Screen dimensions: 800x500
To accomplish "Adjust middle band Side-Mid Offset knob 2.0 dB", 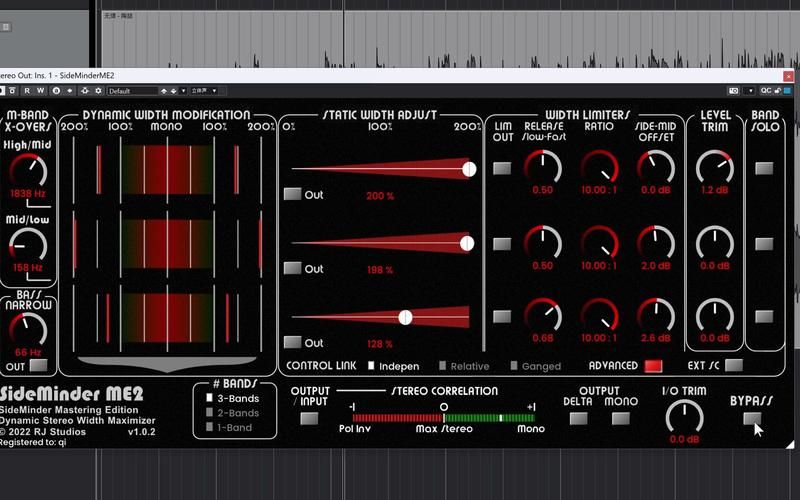I will coord(656,242).
